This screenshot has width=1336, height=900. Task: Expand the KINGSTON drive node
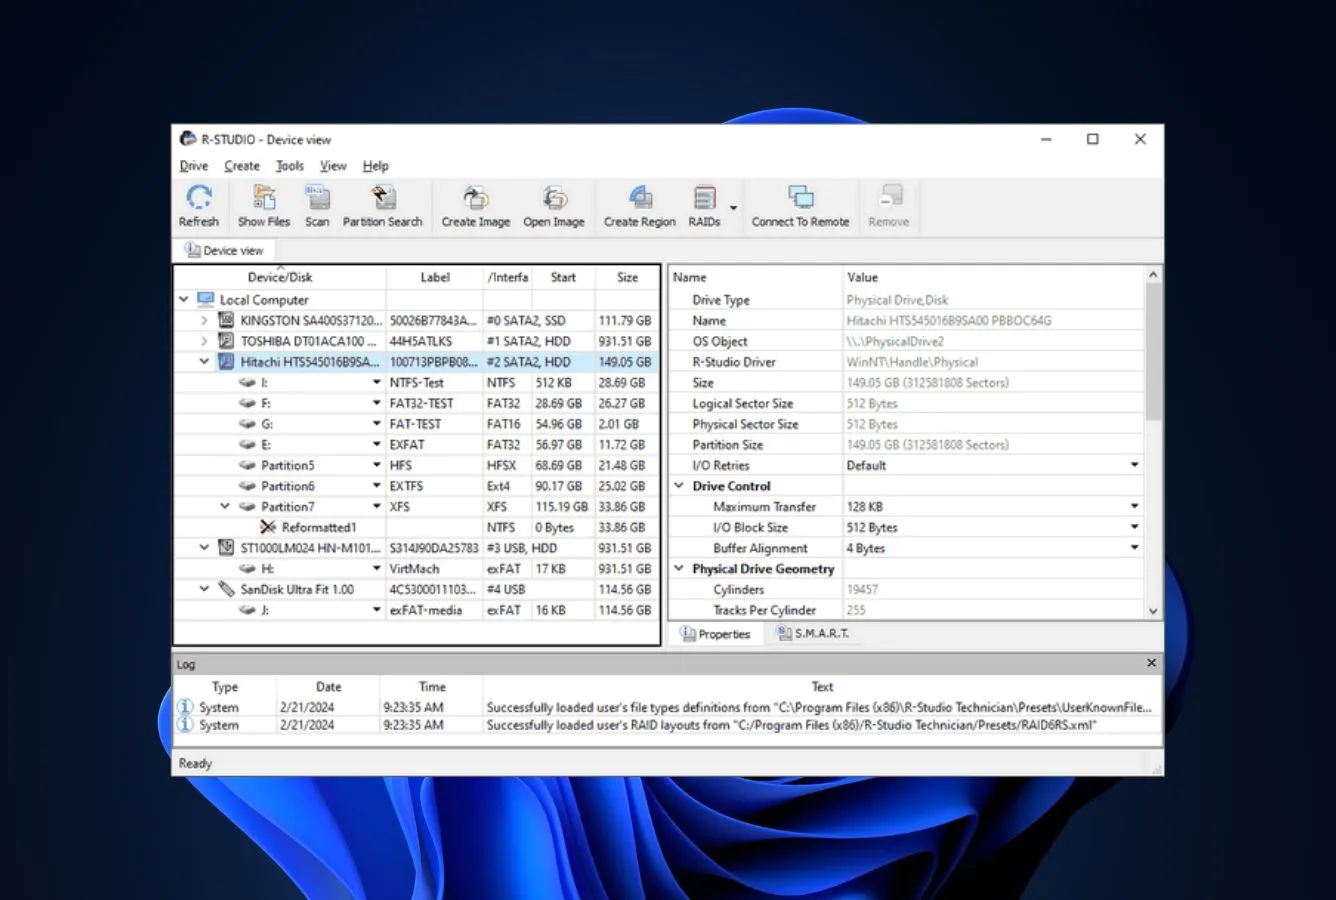tap(204, 320)
